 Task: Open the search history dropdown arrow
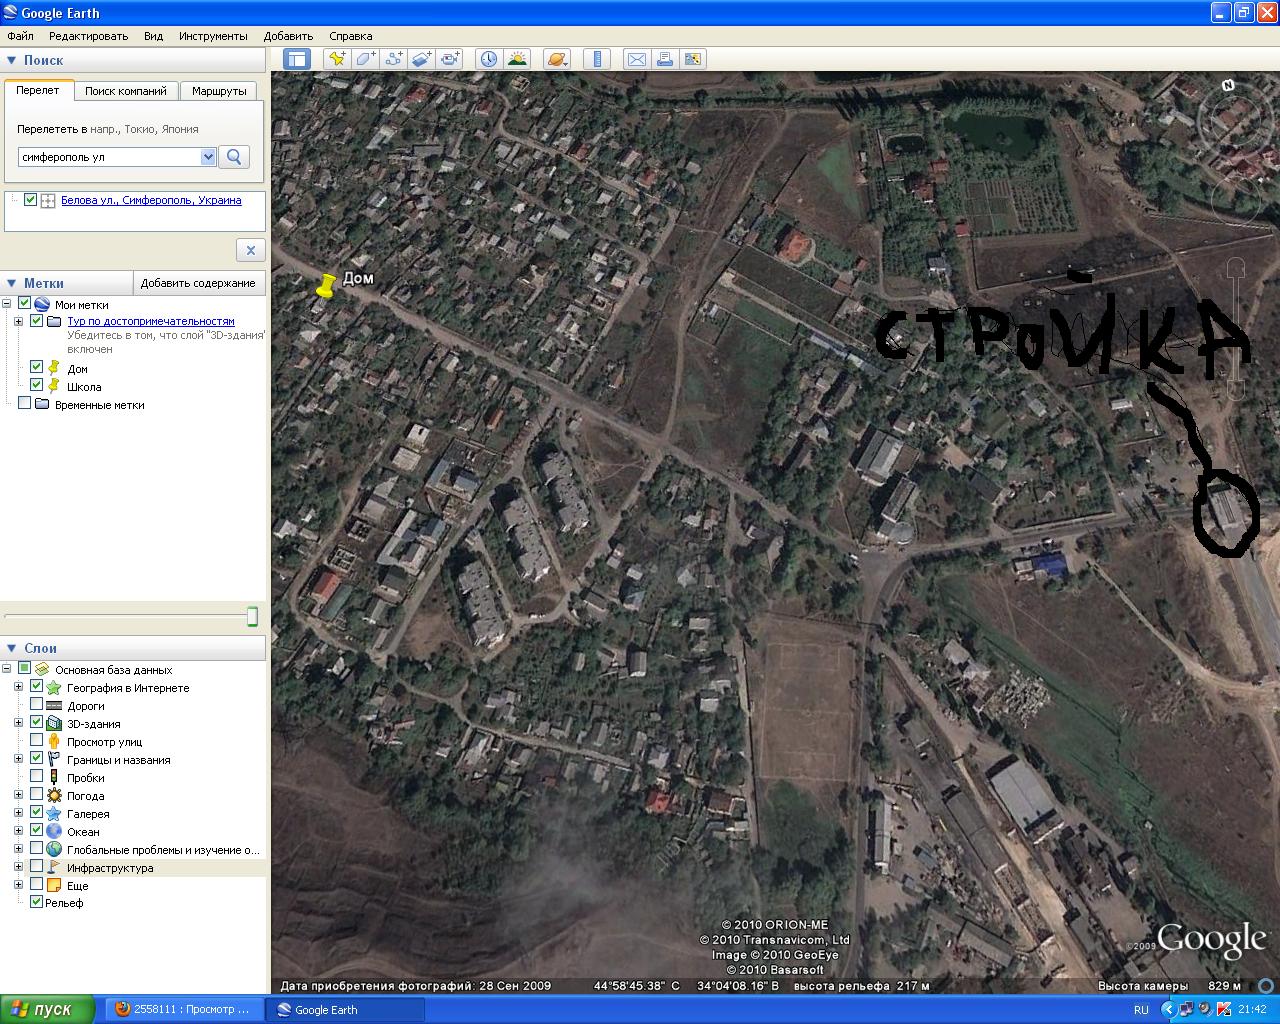[x=208, y=157]
